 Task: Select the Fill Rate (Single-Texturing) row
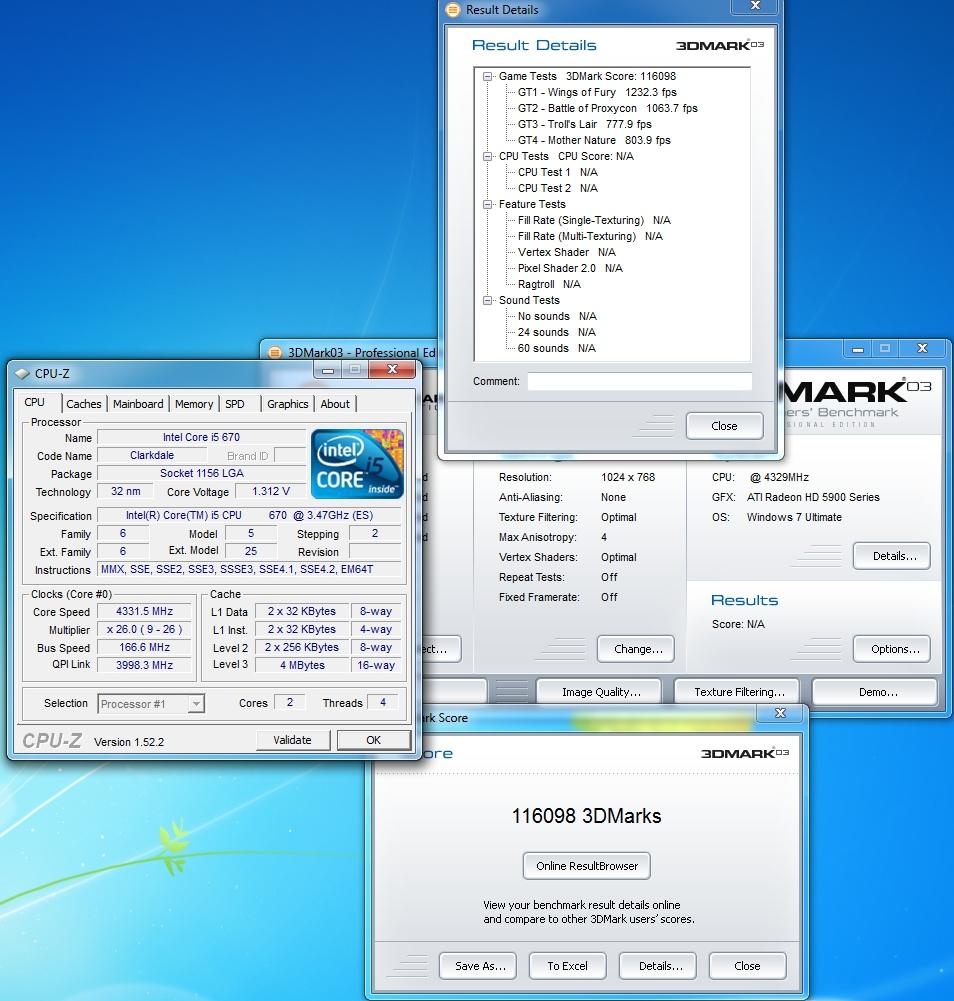pyautogui.click(x=594, y=220)
